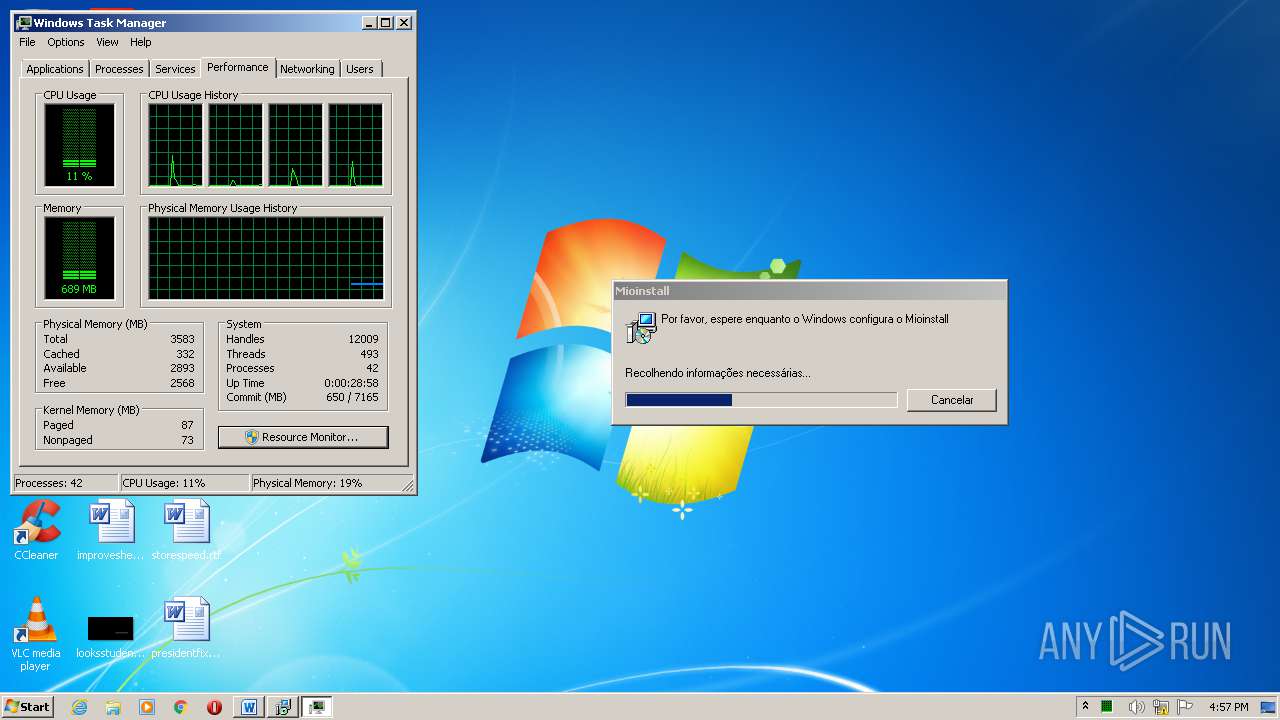Viewport: 1280px width, 720px height.
Task: Select the VLC media player shortcut
Action: tap(36, 634)
